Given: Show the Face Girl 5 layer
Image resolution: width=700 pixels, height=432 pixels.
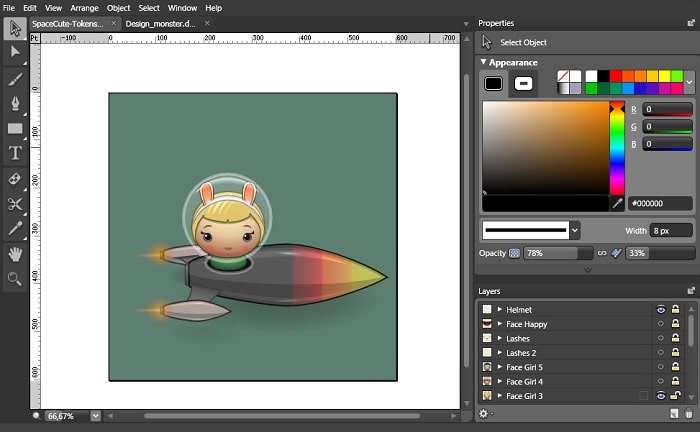Looking at the screenshot, I should [x=661, y=367].
